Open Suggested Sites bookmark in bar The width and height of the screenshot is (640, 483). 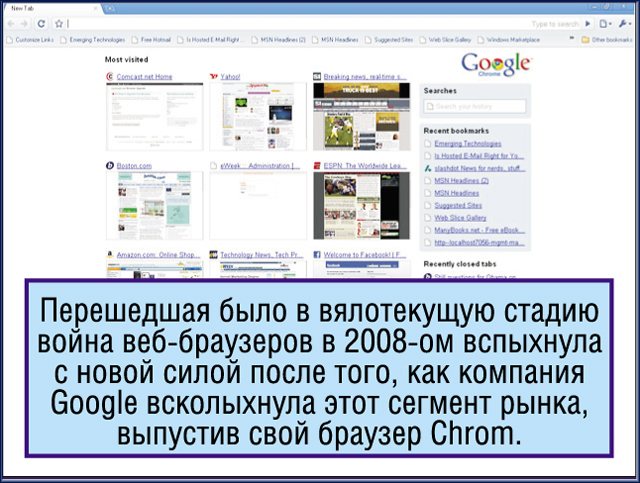point(389,40)
